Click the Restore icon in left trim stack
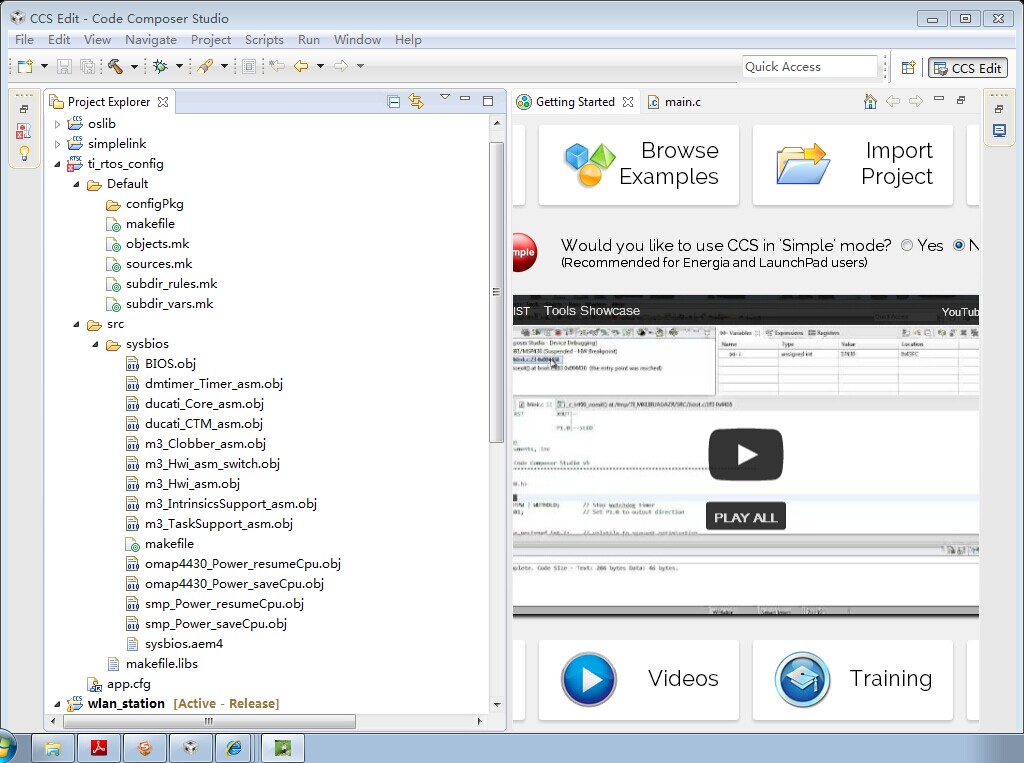 24,109
